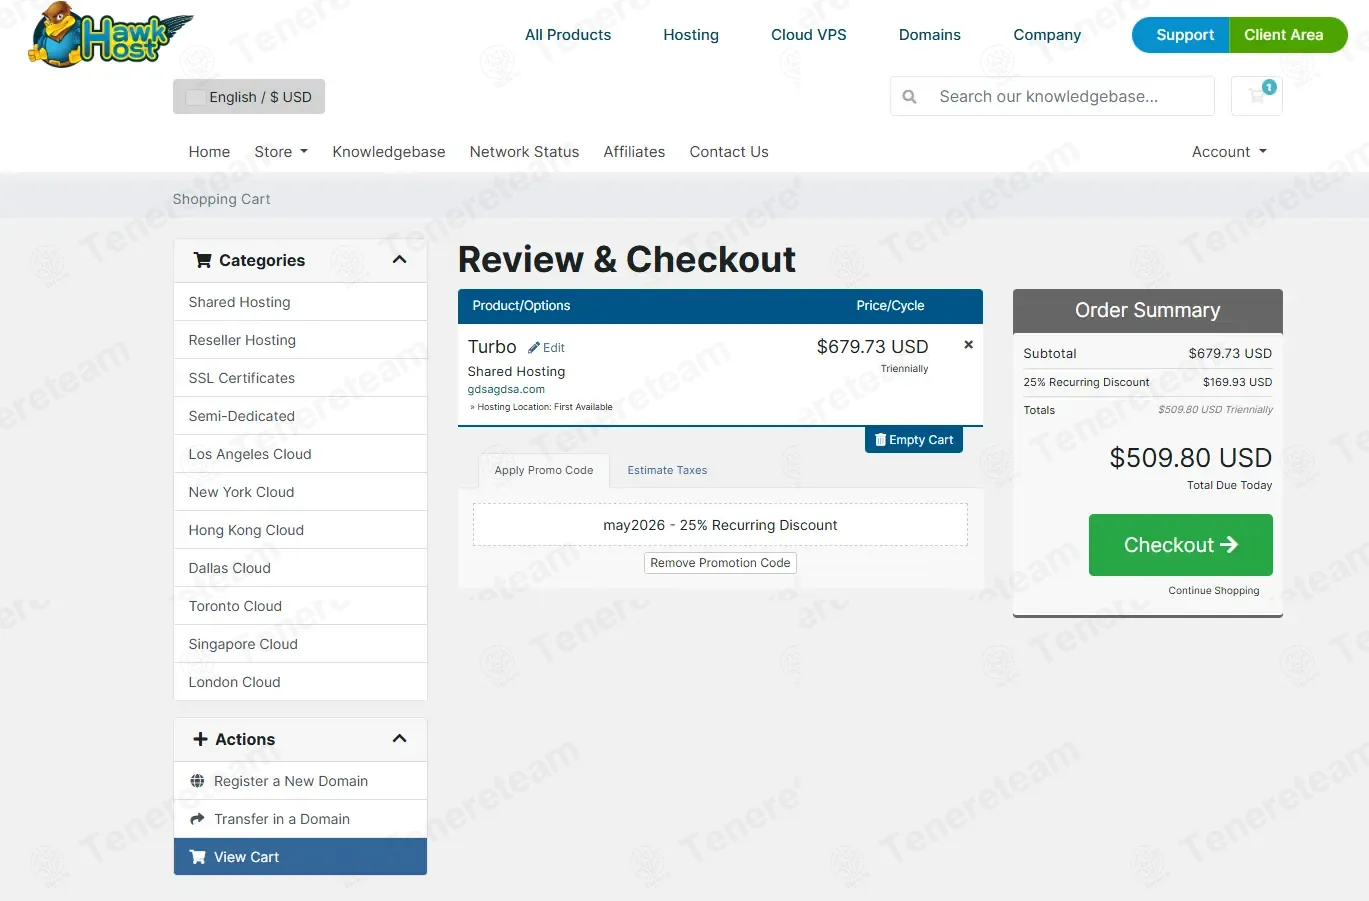Image resolution: width=1369 pixels, height=901 pixels.
Task: Open the Cloud VPS menu
Action: (809, 35)
